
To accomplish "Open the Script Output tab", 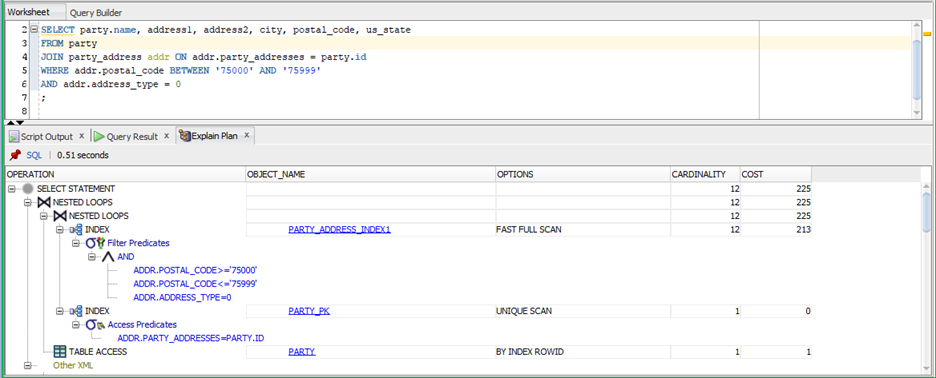I will (47, 136).
